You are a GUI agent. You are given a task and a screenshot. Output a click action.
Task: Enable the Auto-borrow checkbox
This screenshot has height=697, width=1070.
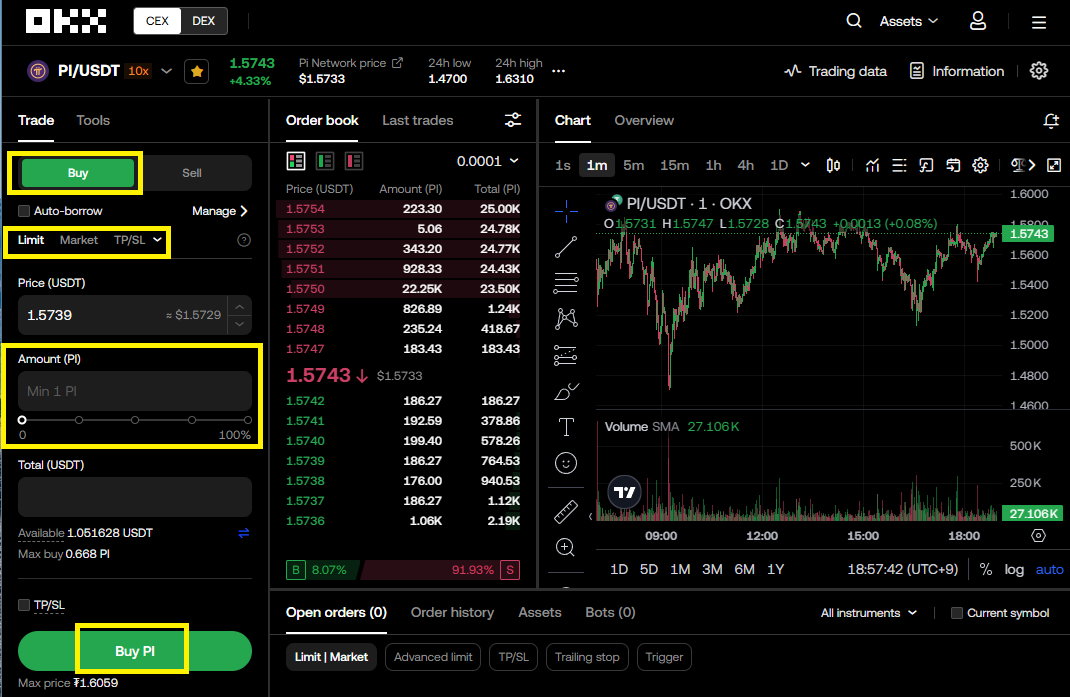coord(24,211)
